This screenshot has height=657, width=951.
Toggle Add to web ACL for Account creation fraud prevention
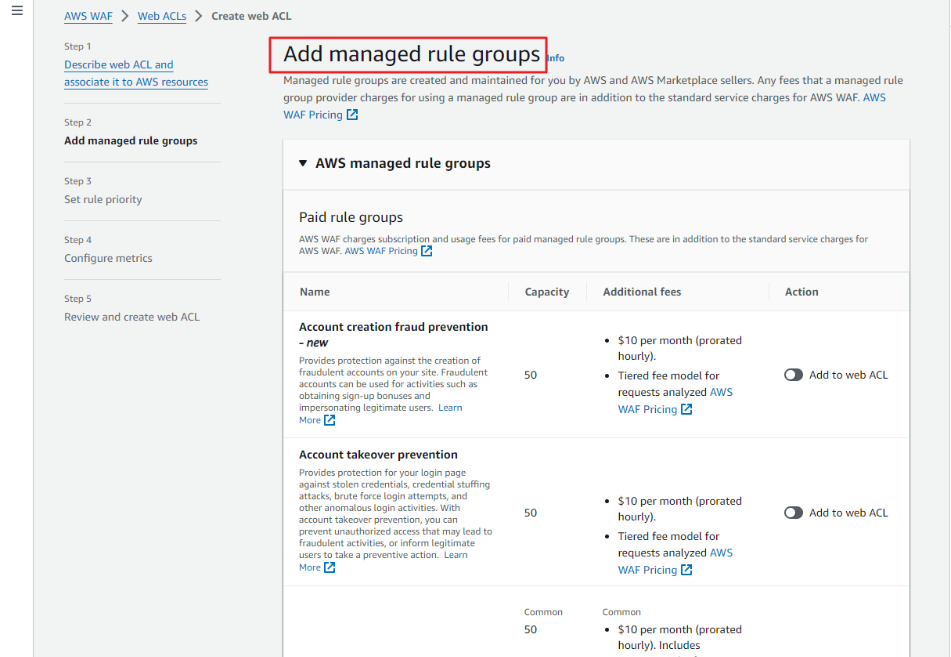(793, 375)
